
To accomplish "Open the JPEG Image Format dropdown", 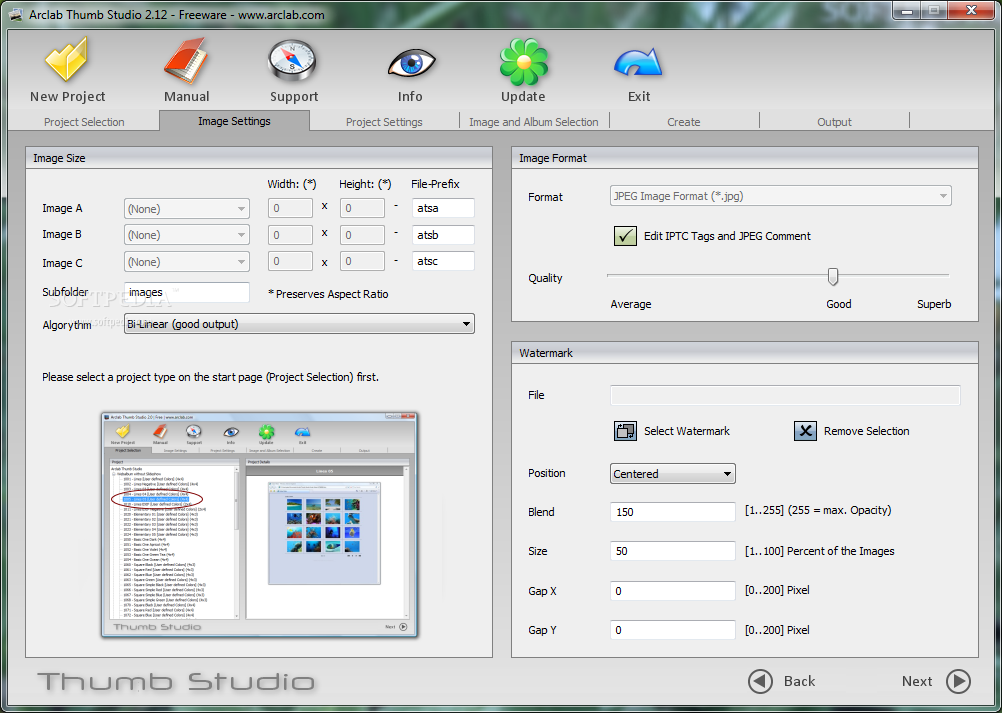I will point(780,196).
